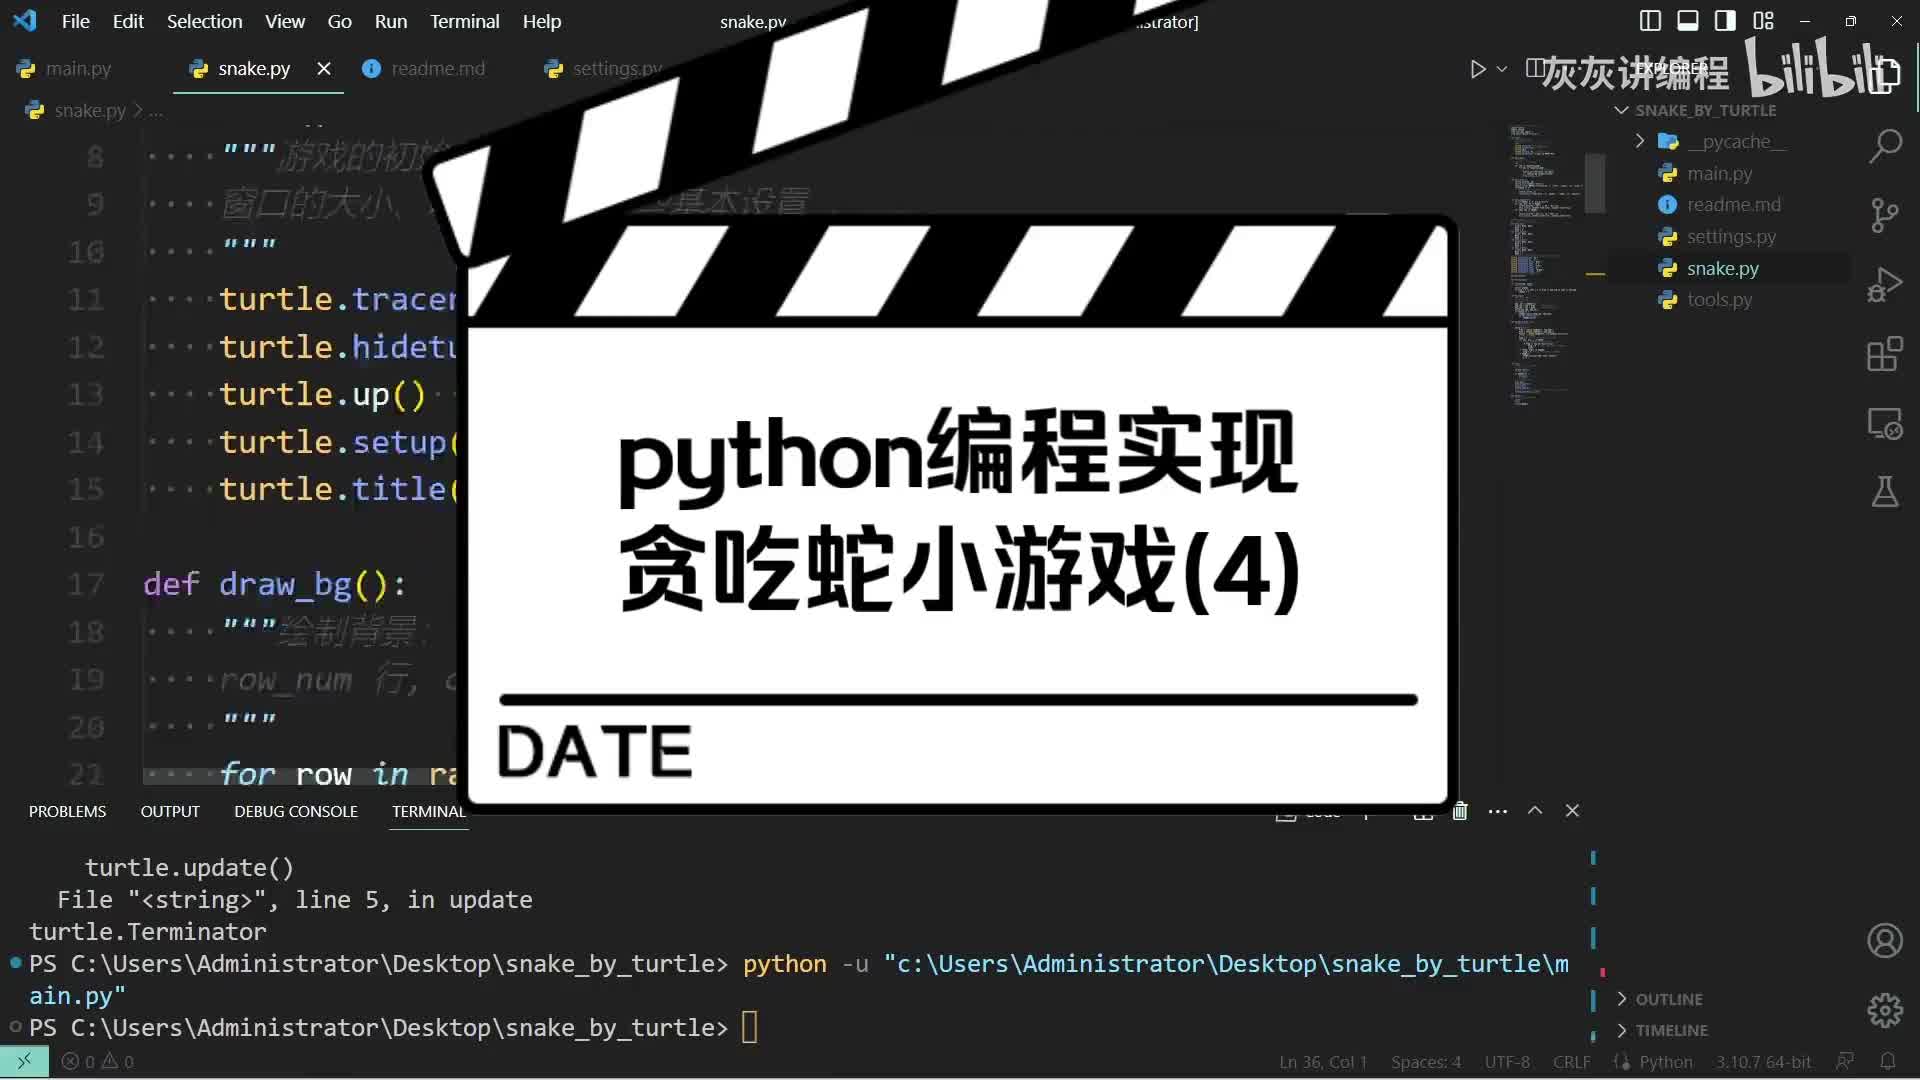Image resolution: width=1920 pixels, height=1080 pixels.
Task: Click the UTF-8 encoding status item
Action: 1507,1062
